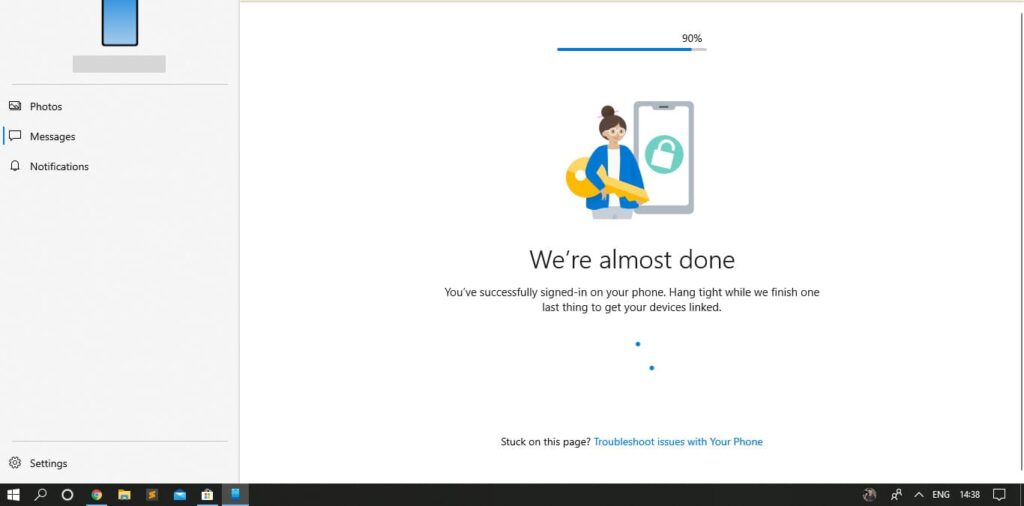Select Messages in the left sidebar
The width and height of the screenshot is (1024, 506).
[x=51, y=137]
